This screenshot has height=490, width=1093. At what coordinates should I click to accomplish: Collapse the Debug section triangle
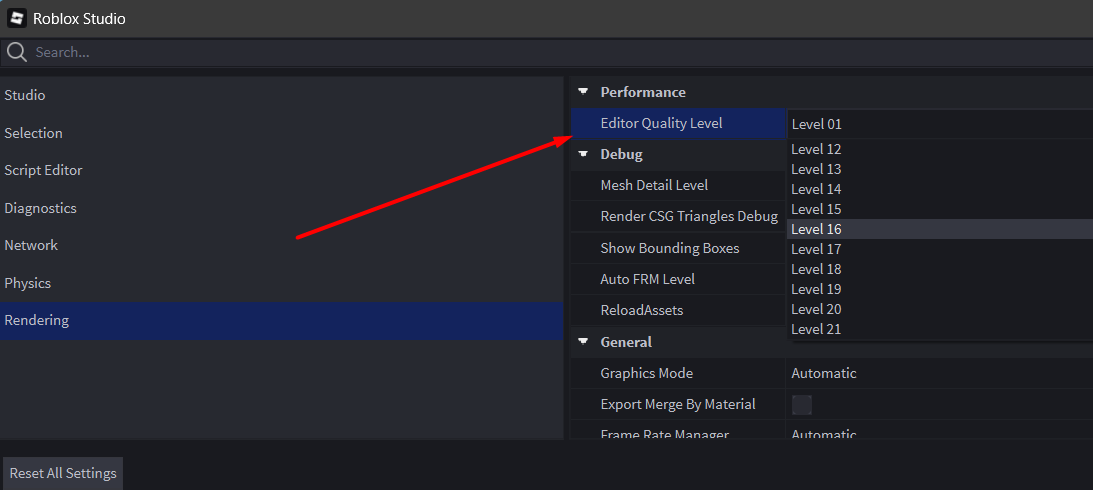(x=583, y=154)
